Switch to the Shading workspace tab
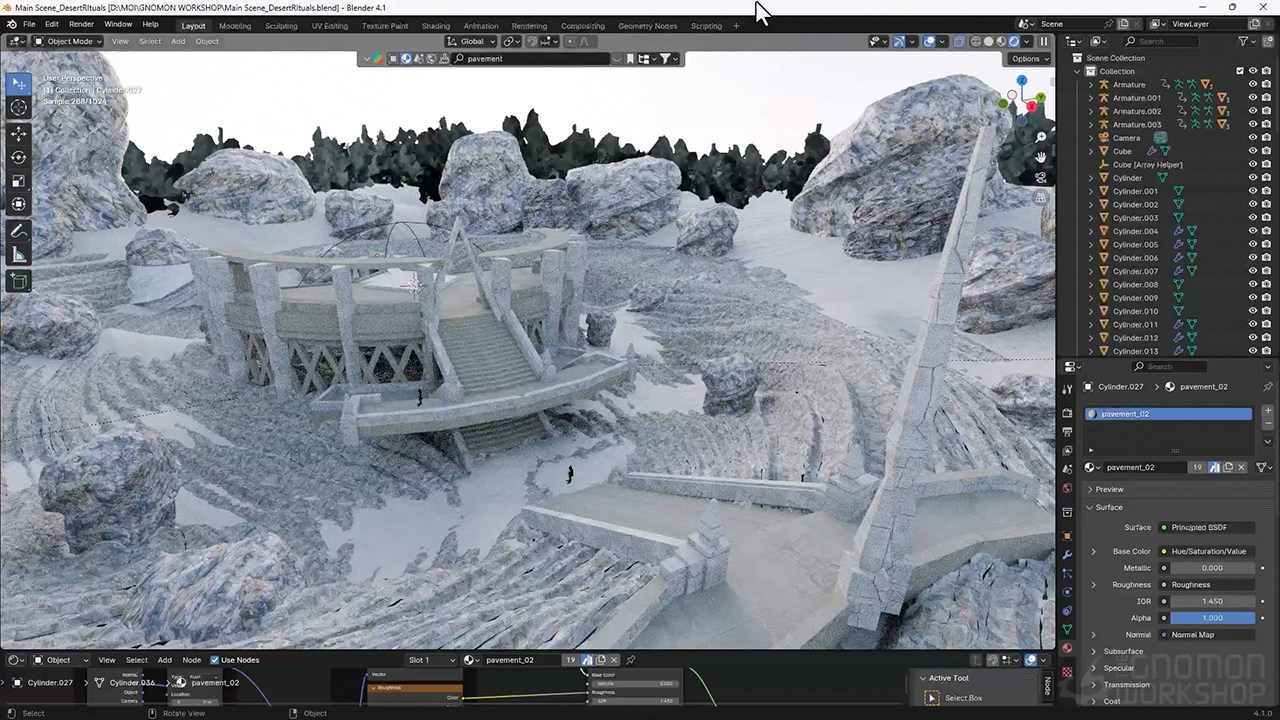The width and height of the screenshot is (1280, 720). (x=435, y=26)
